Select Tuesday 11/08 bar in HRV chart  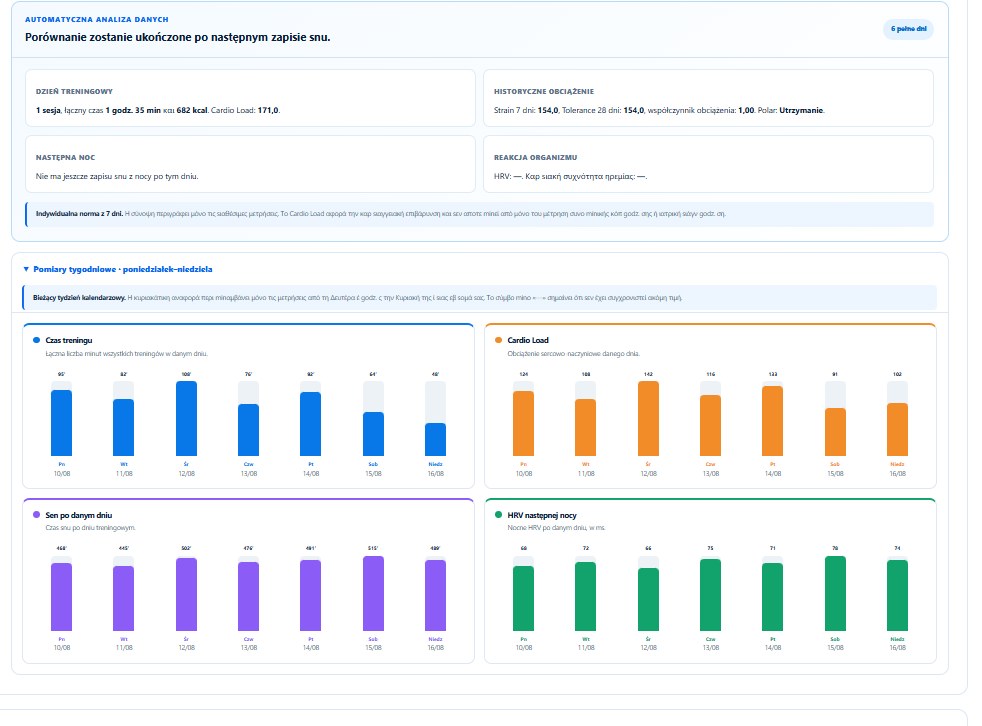(586, 596)
